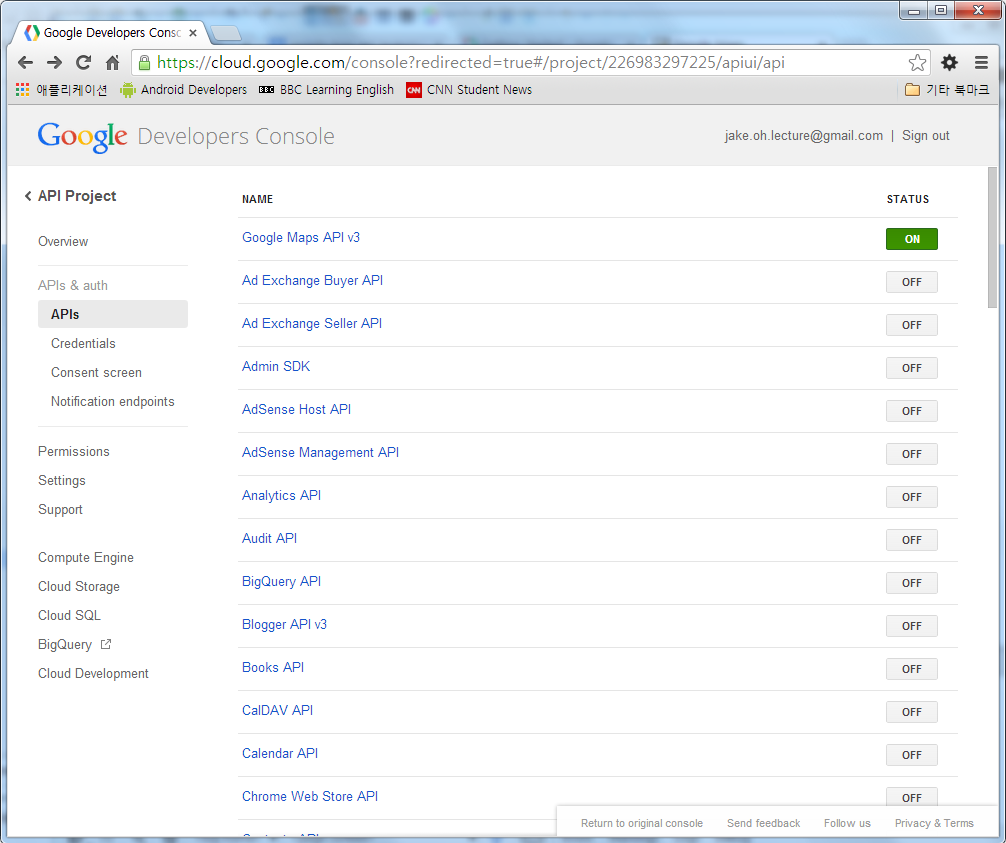Open the Calendar API link

280,753
